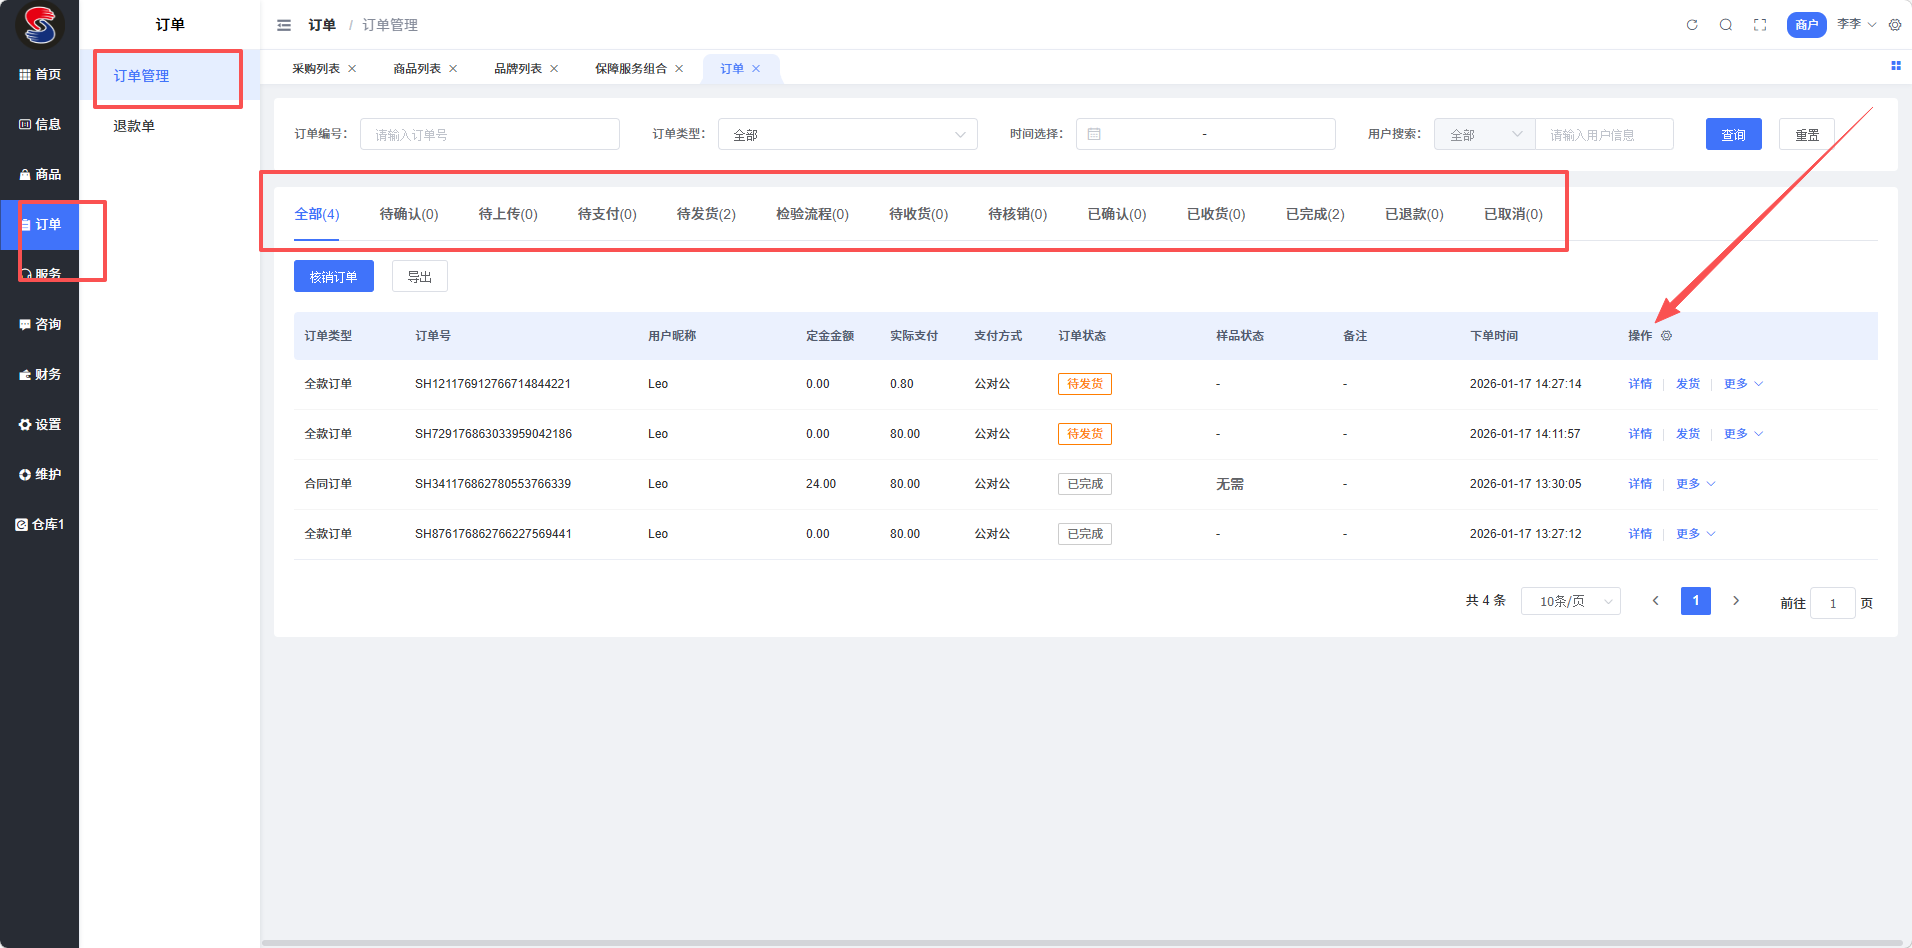The image size is (1912, 948).
Task: Click 发货 link for the first order
Action: tap(1688, 384)
